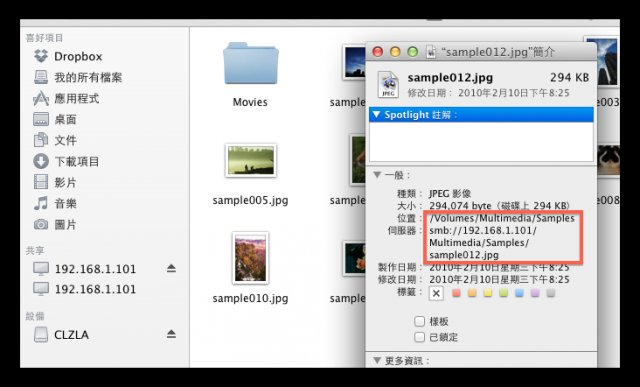Image resolution: width=640 pixels, height=387 pixels.
Task: Clear the label with the X swatch
Action: click(x=436, y=293)
